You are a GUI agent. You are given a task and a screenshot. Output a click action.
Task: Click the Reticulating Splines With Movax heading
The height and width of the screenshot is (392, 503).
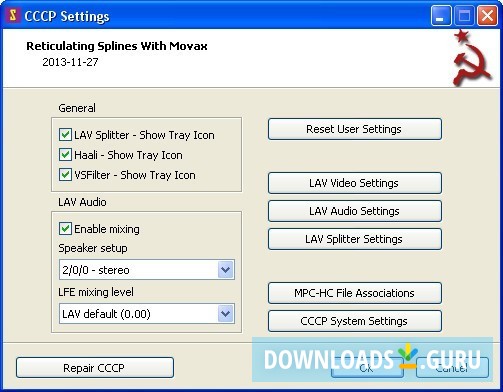click(117, 46)
